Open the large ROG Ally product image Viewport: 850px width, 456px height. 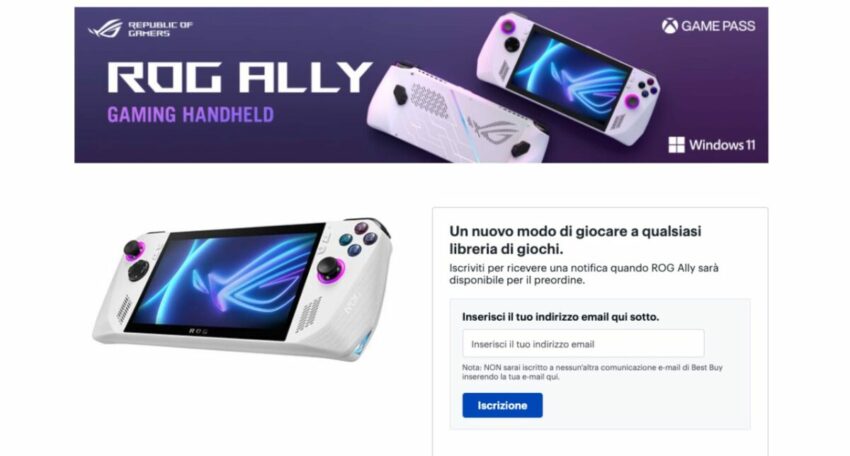pyautogui.click(x=242, y=288)
